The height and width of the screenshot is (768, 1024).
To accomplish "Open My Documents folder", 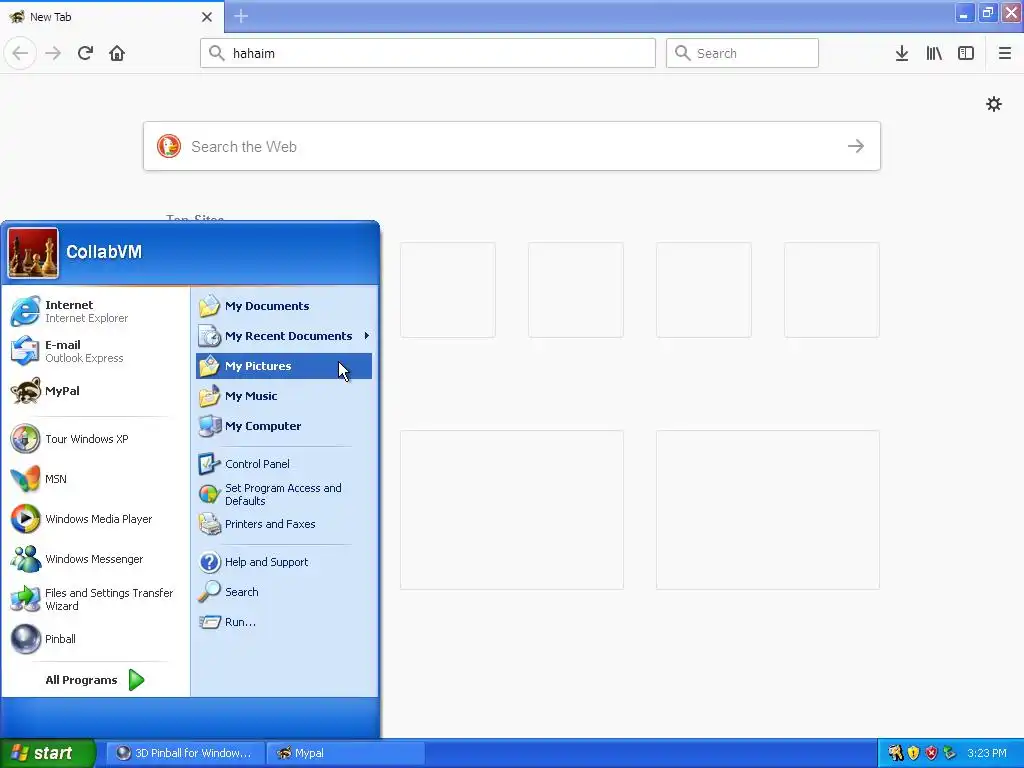I will point(284,306).
